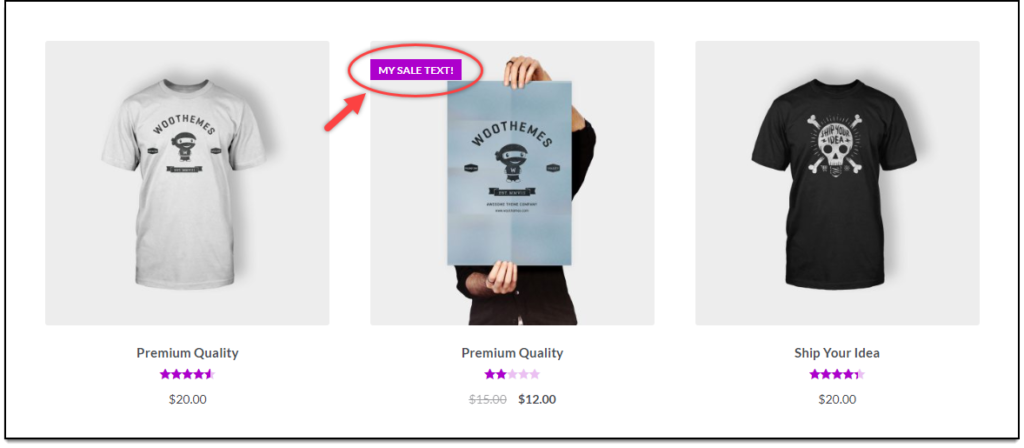Open the Ship Your Idea product title
Image resolution: width=1024 pixels, height=448 pixels.
(837, 353)
